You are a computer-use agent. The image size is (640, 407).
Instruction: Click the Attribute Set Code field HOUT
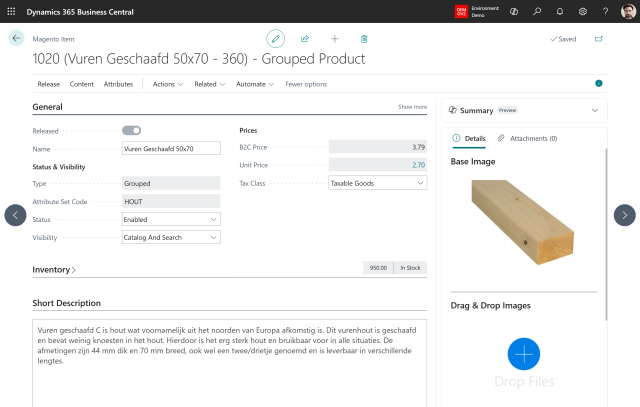pyautogui.click(x=171, y=201)
